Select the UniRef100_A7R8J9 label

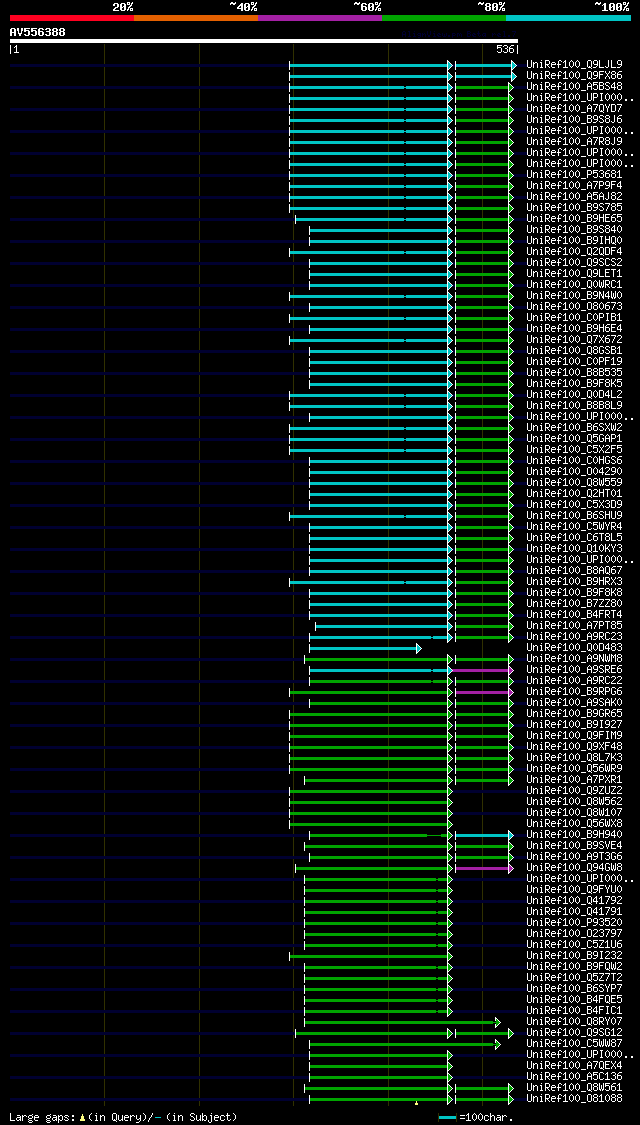(574, 141)
